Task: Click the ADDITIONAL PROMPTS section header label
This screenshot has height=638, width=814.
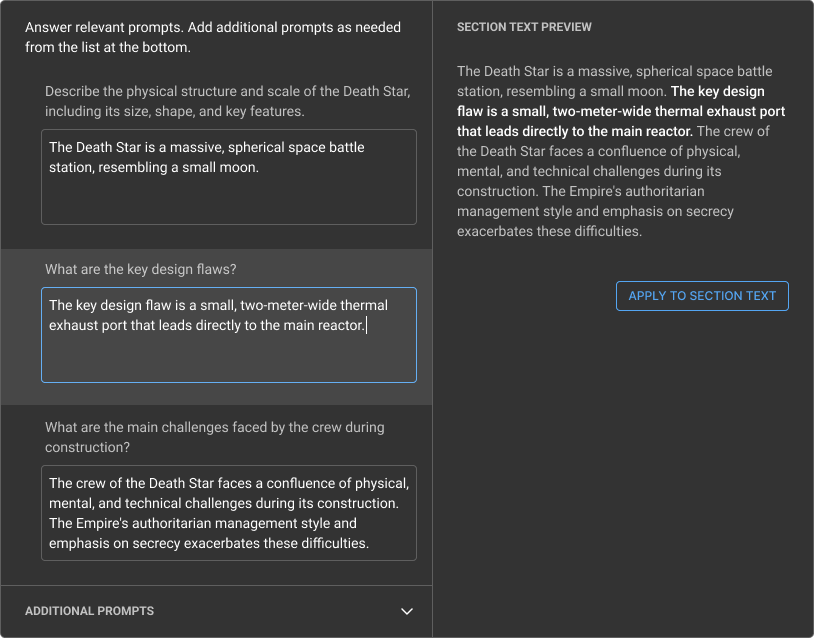Action: 90,611
